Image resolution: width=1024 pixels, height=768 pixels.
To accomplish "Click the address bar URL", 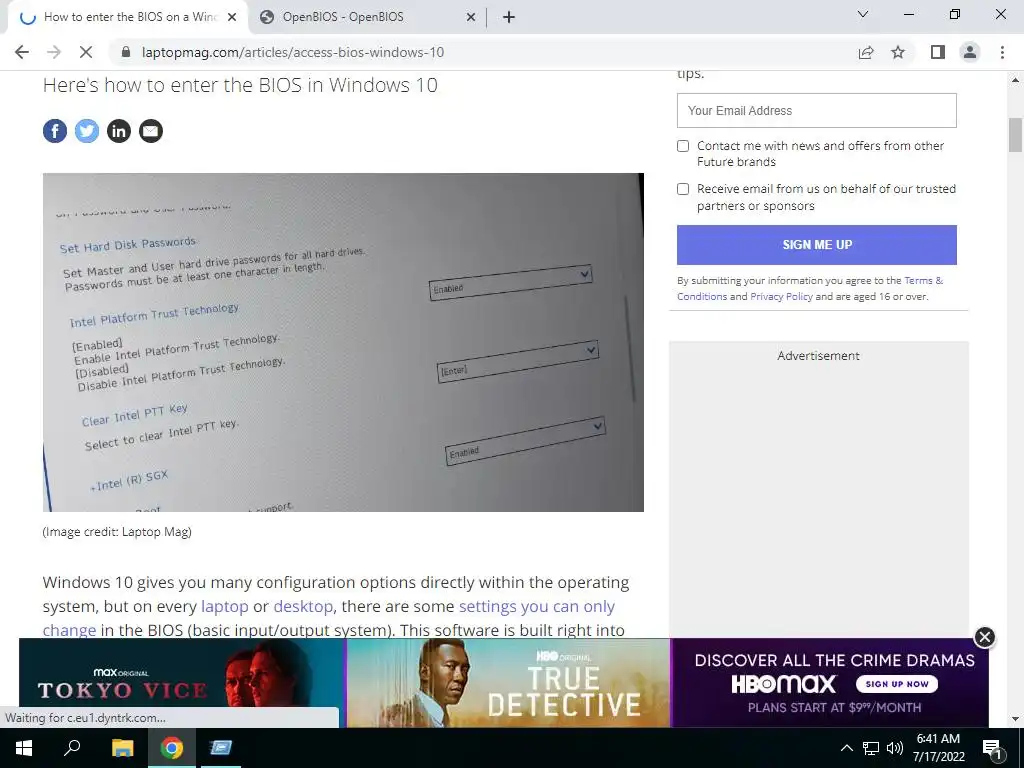I will (293, 52).
